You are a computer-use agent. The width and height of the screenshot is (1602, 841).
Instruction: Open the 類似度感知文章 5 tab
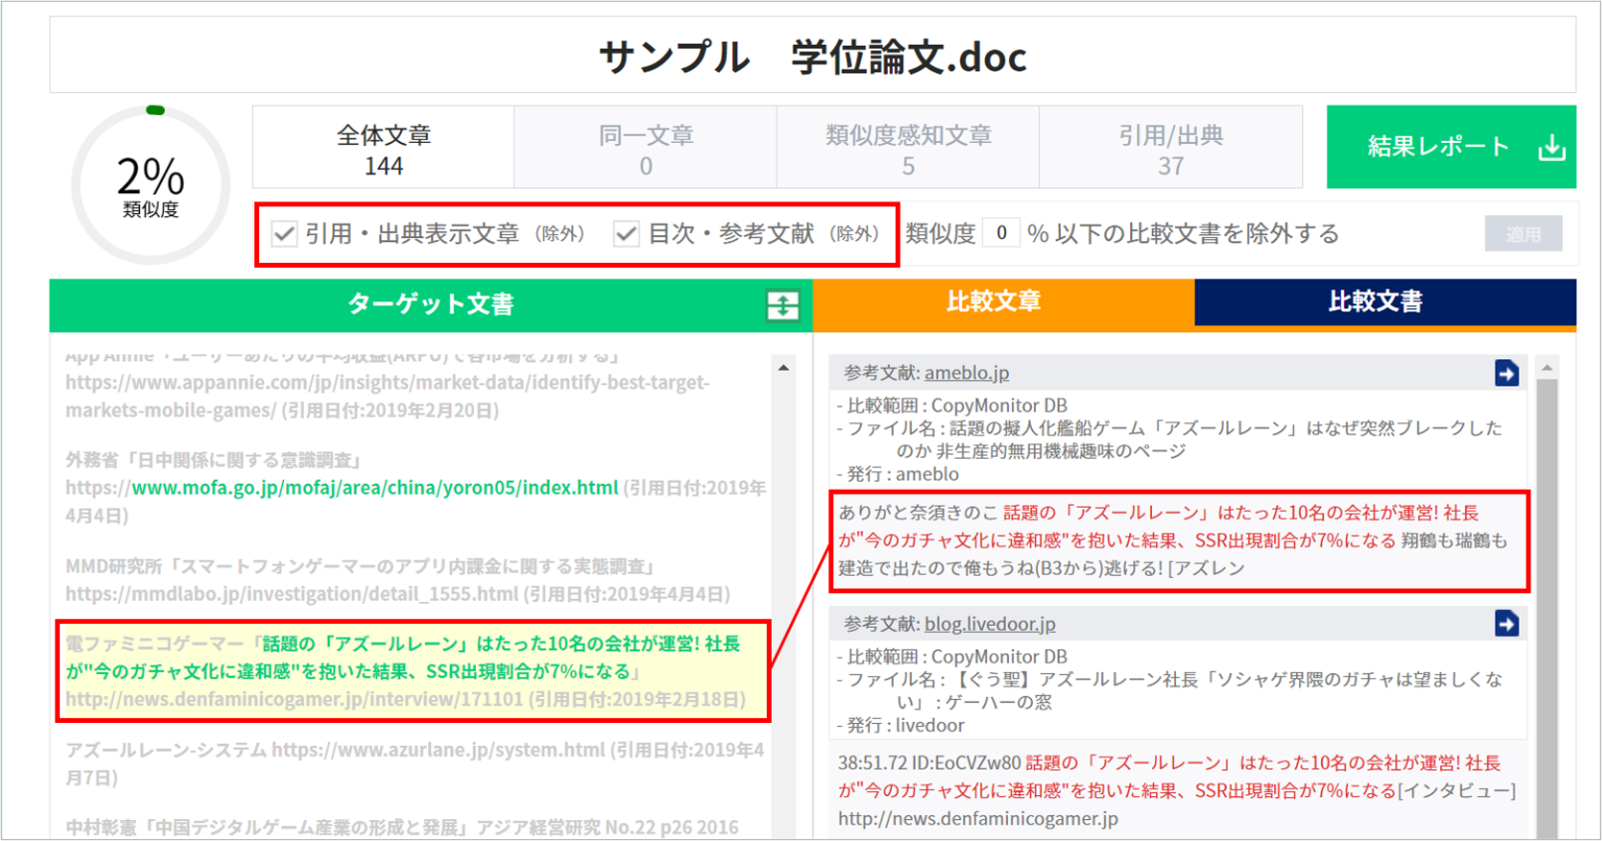(908, 148)
